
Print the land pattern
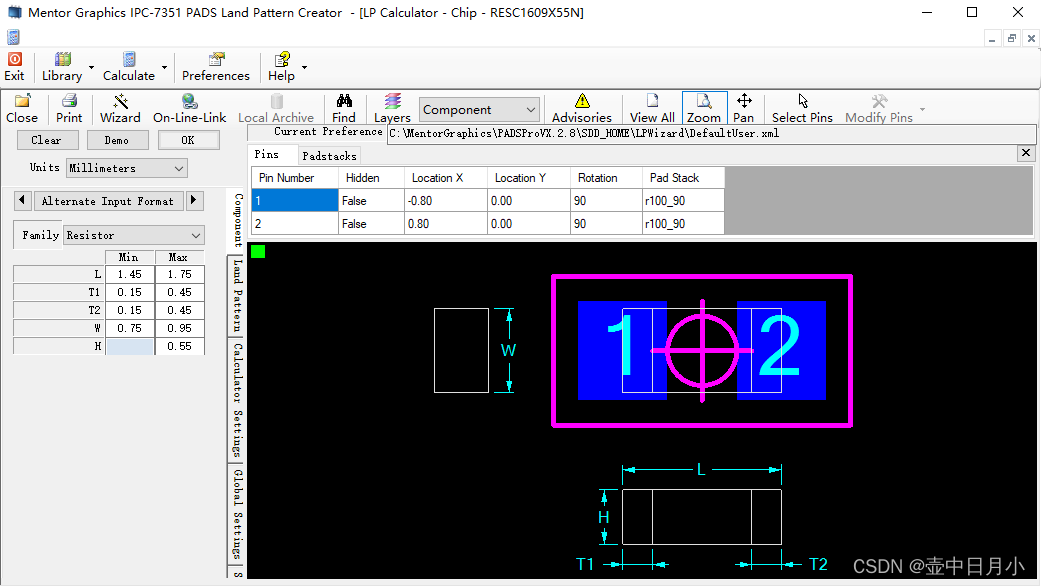coord(69,108)
